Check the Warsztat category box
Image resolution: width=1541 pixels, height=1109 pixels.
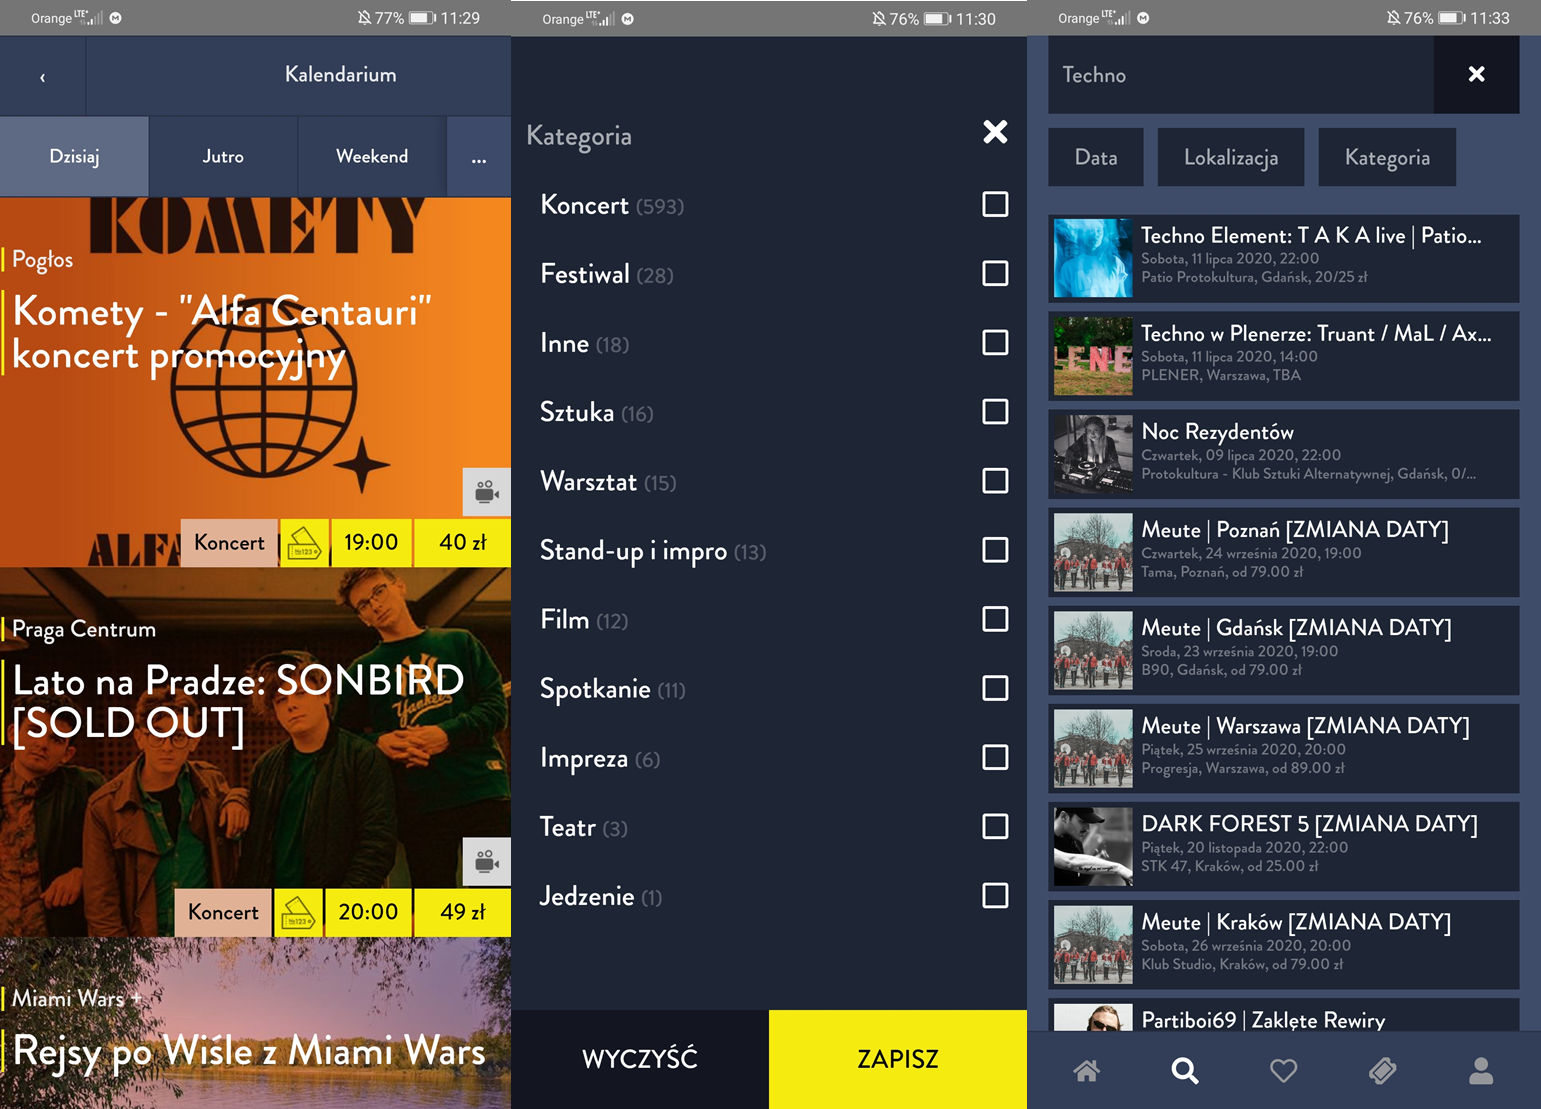pyautogui.click(x=995, y=481)
